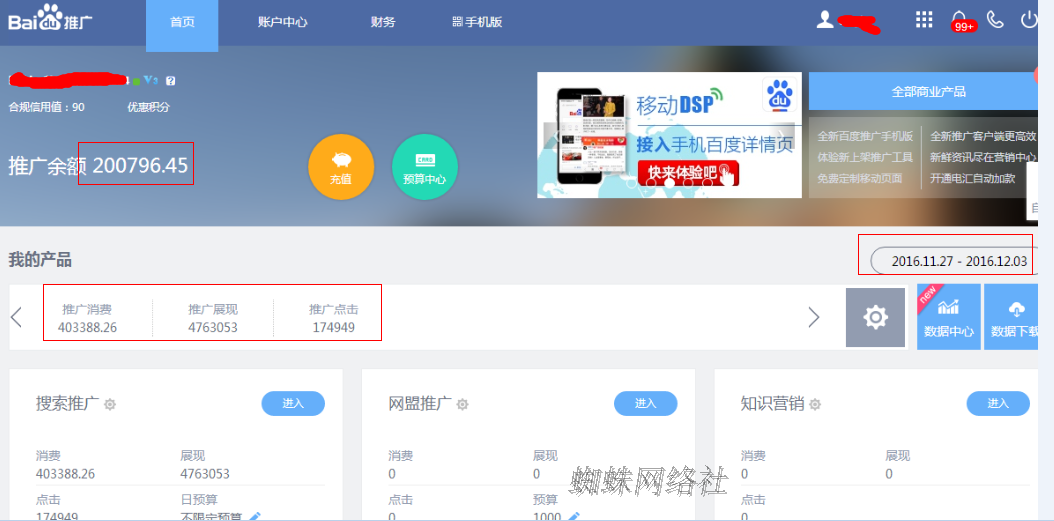Open link 体验新上架推广工具

pyautogui.click(x=865, y=158)
